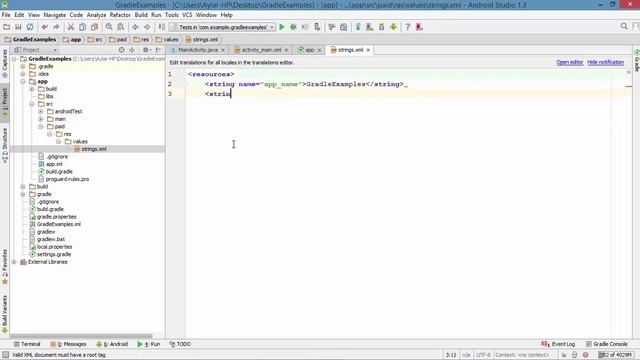Click the Undo toolbar icon
This screenshot has width=640, height=360.
coord(44,27)
